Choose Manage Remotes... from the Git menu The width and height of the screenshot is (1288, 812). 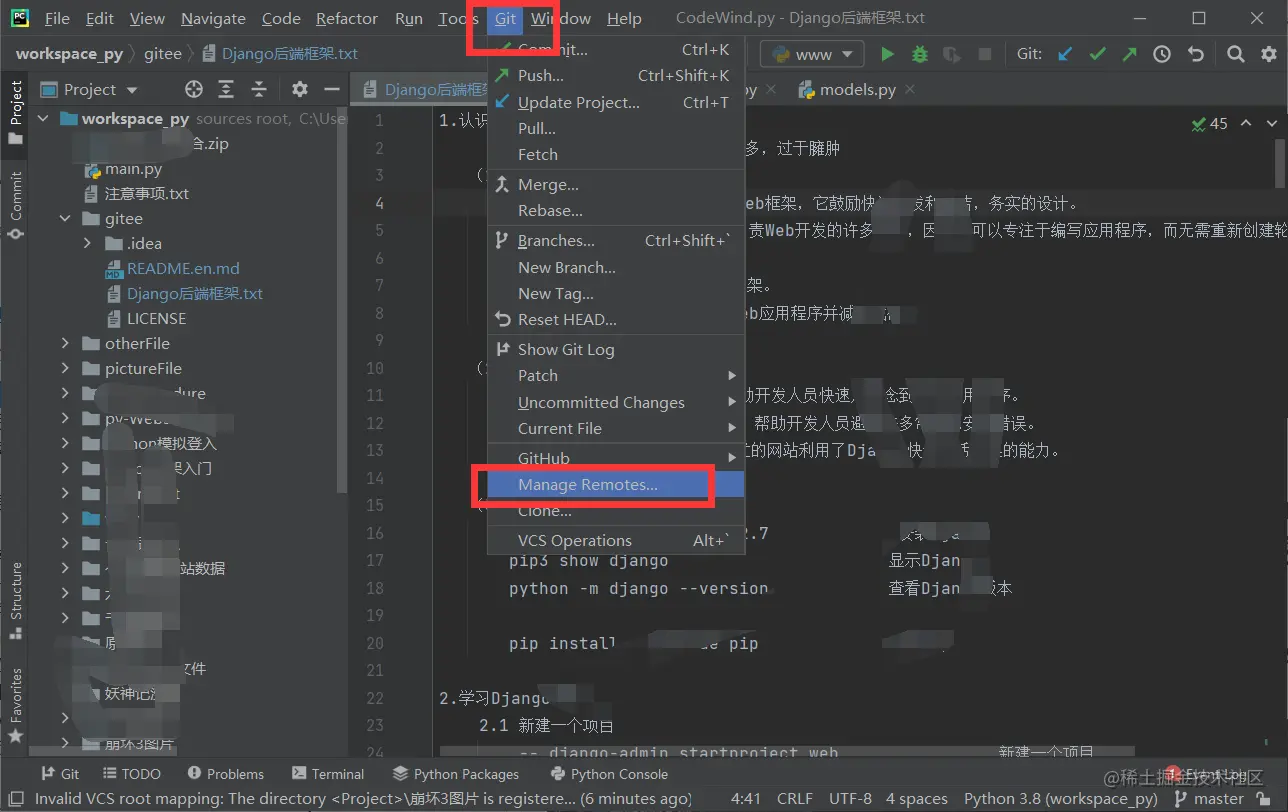[x=616, y=484]
